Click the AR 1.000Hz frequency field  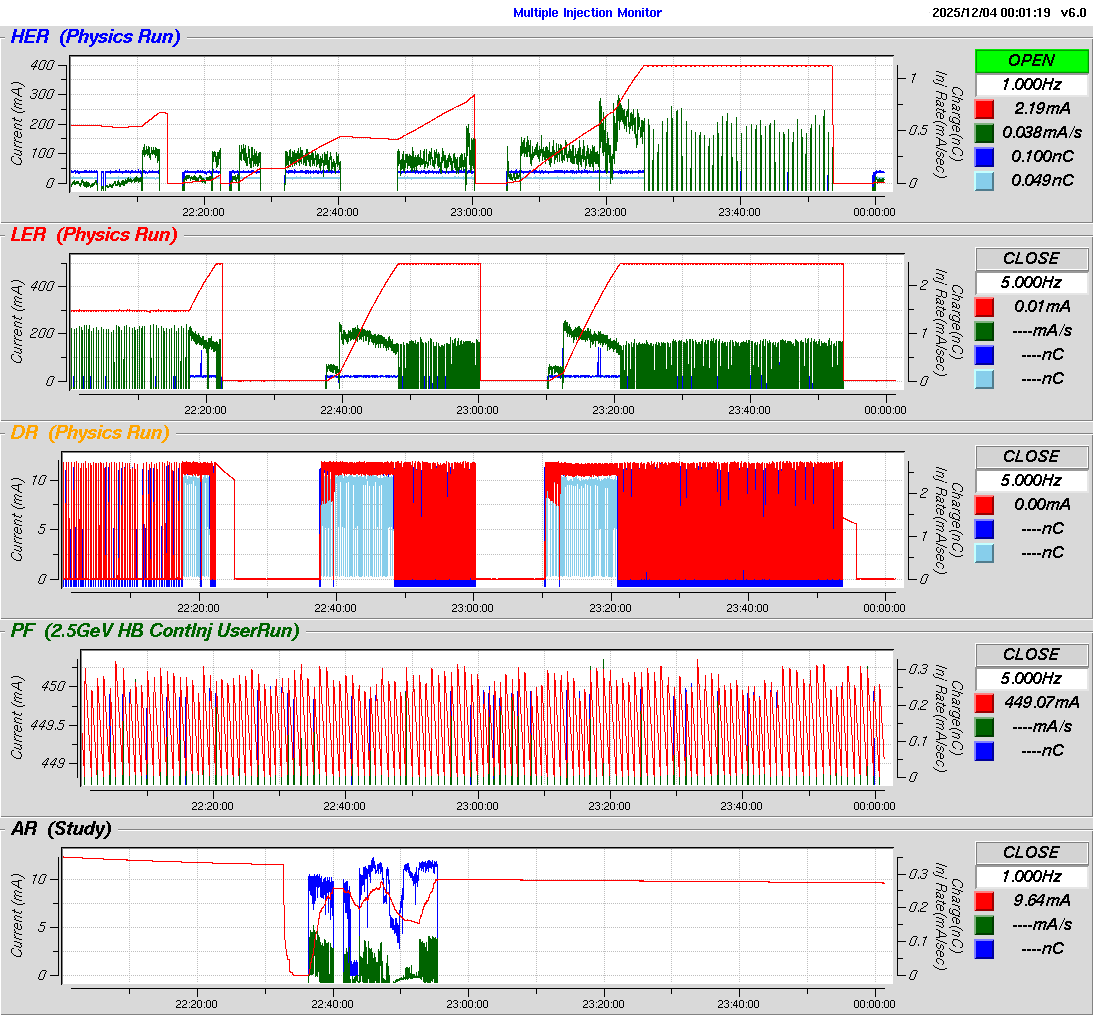1031,876
